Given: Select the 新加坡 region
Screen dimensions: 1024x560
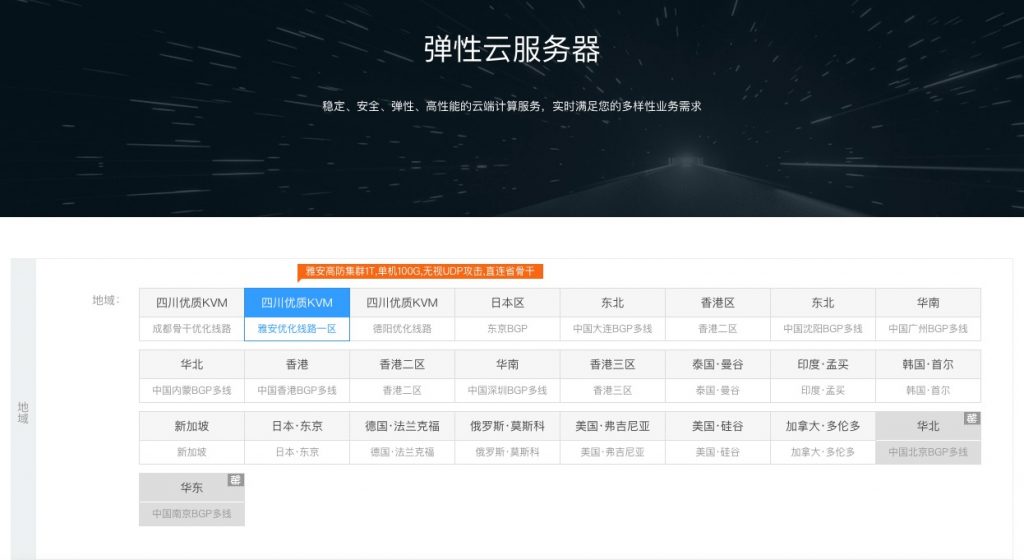Looking at the screenshot, I should pyautogui.click(x=192, y=438).
